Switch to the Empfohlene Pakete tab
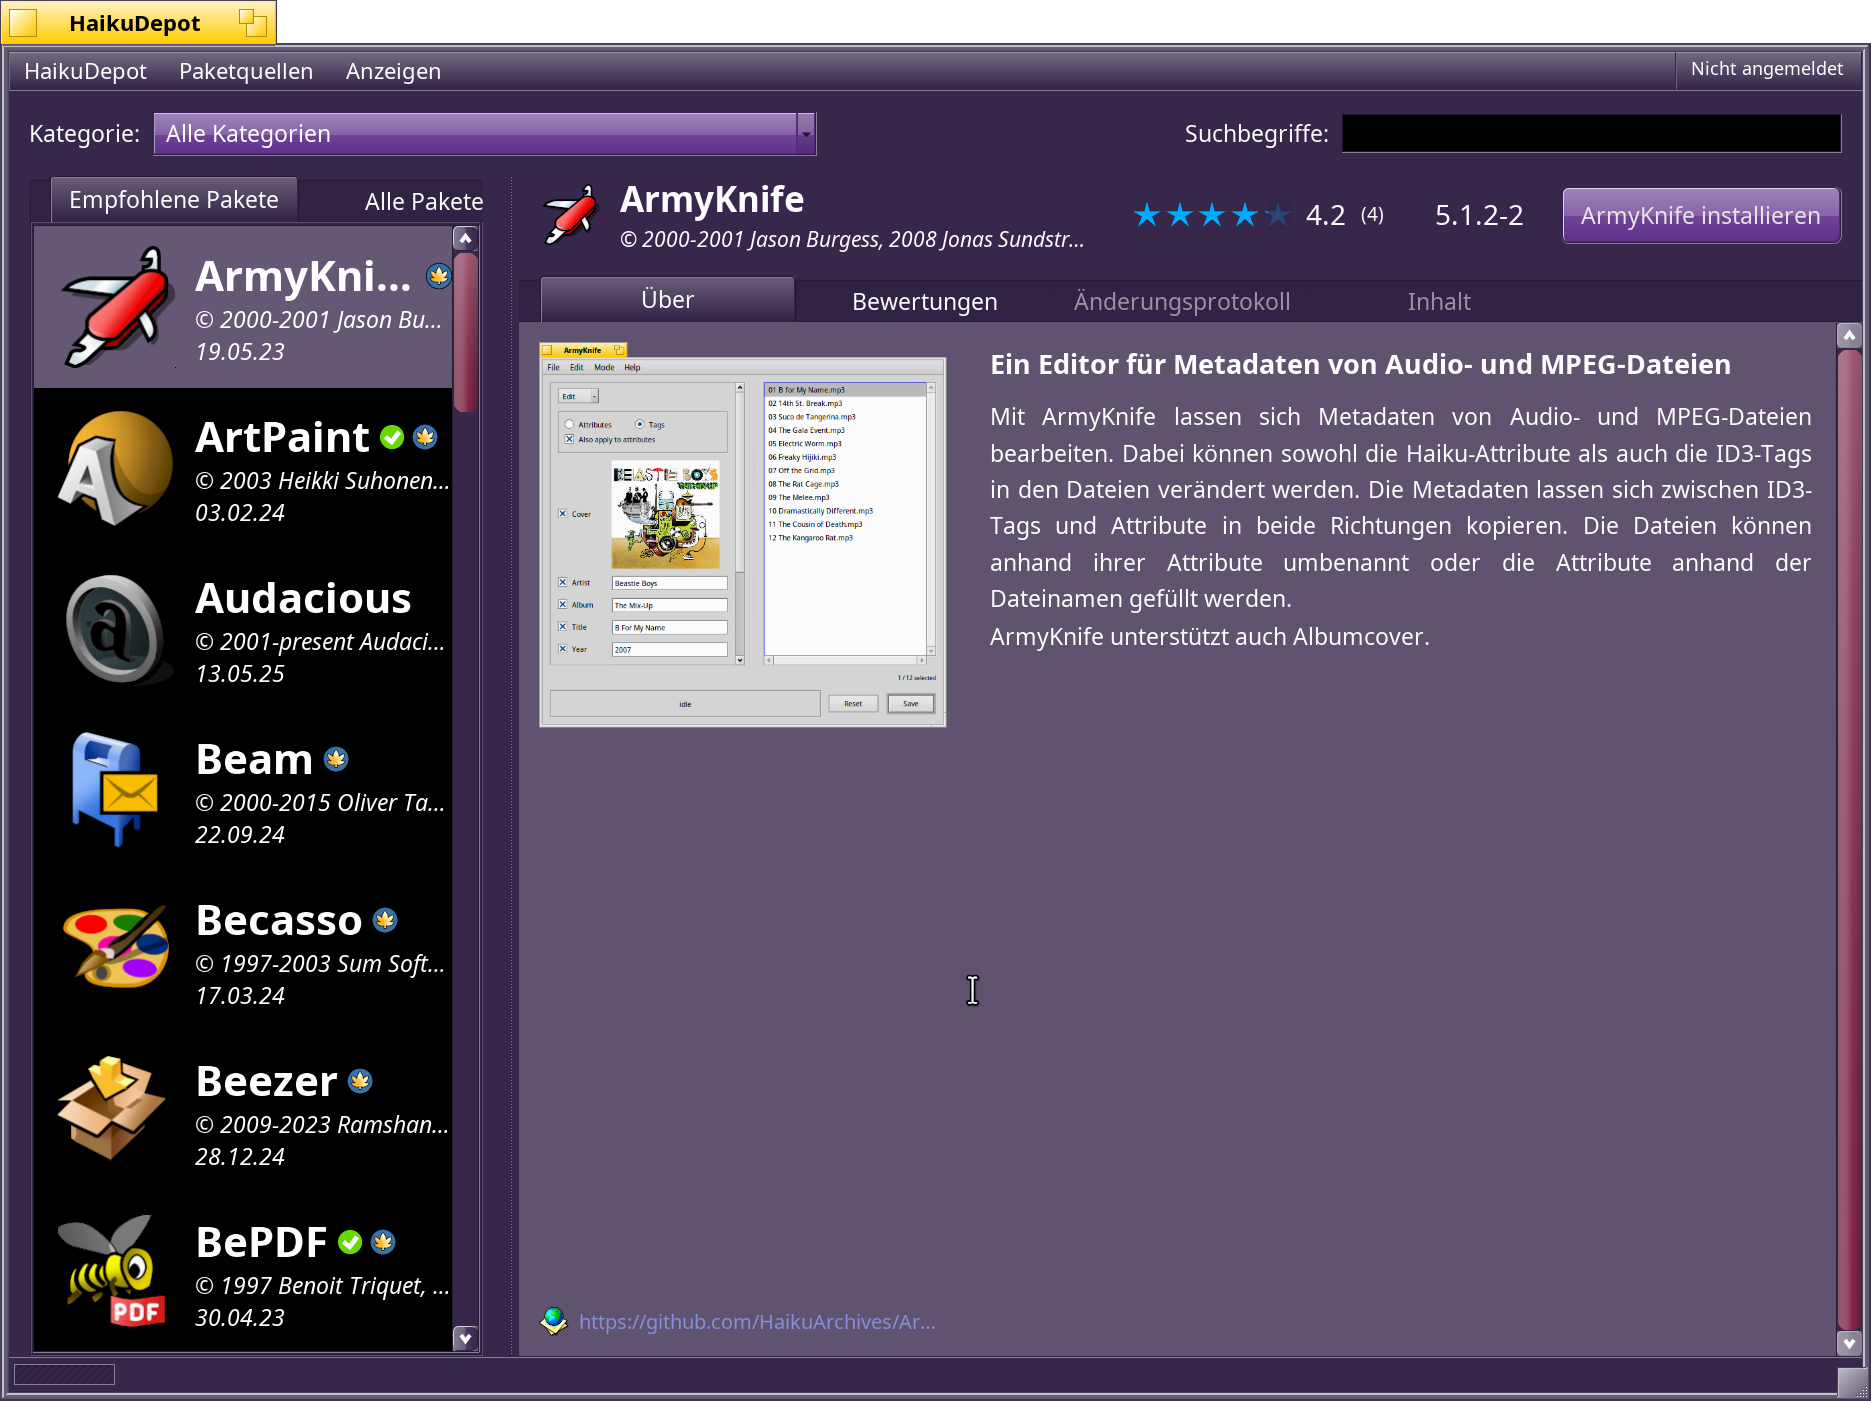The image size is (1871, 1401). pyautogui.click(x=174, y=200)
